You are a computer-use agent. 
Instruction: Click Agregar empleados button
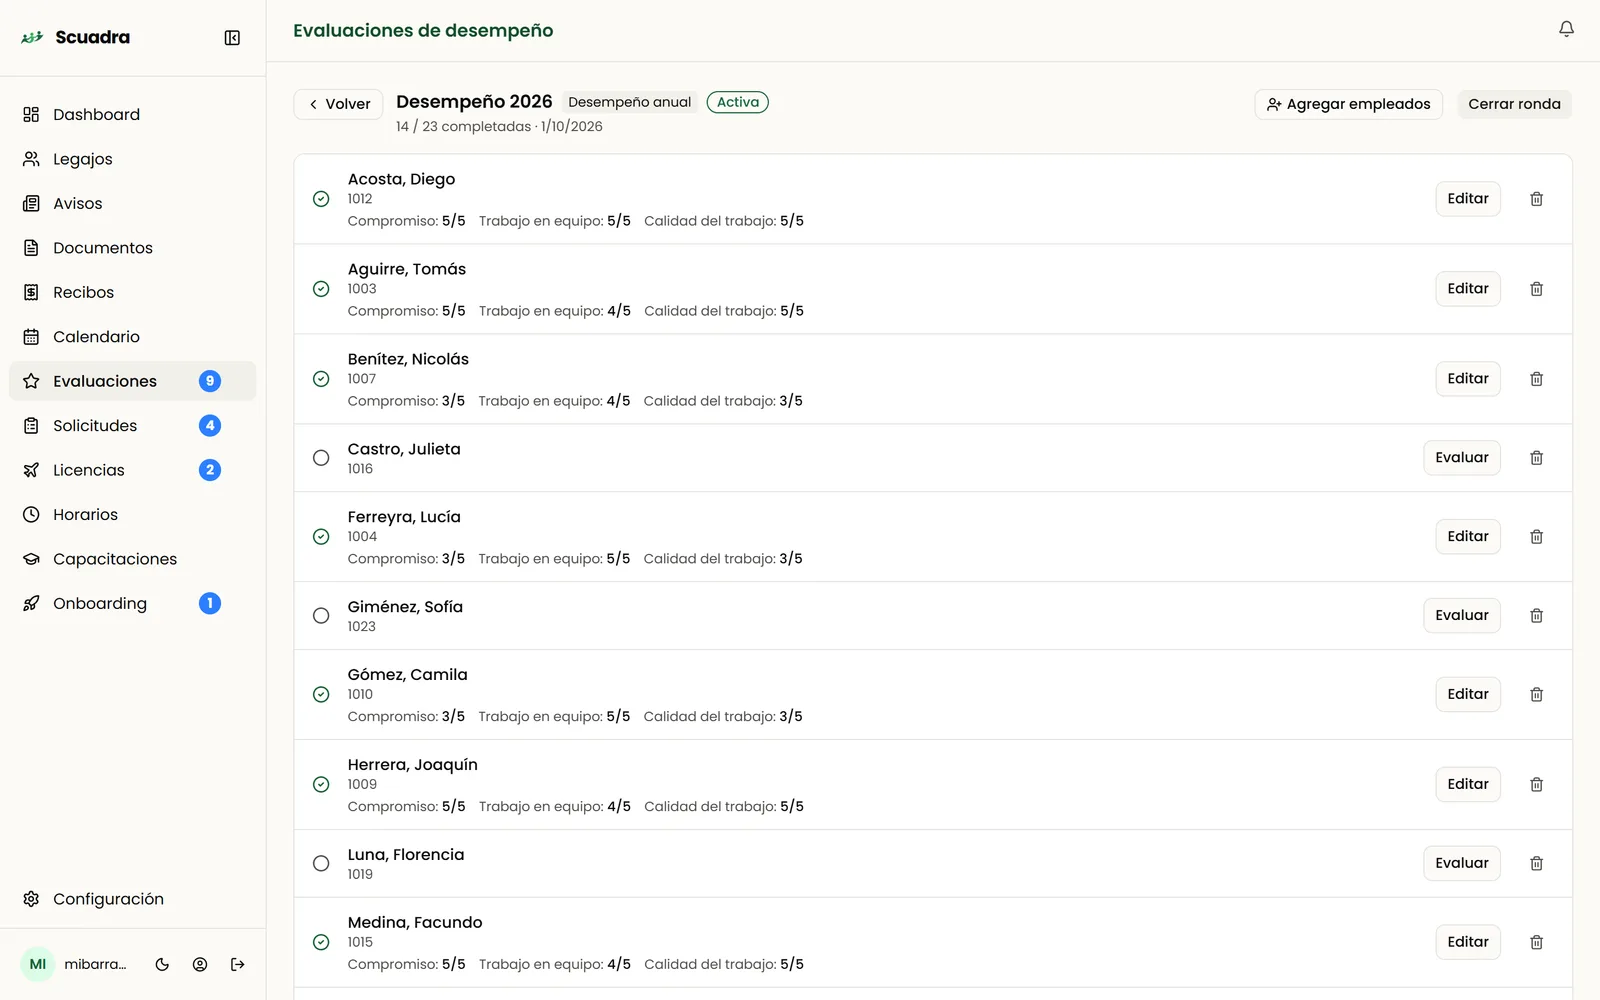(x=1348, y=104)
